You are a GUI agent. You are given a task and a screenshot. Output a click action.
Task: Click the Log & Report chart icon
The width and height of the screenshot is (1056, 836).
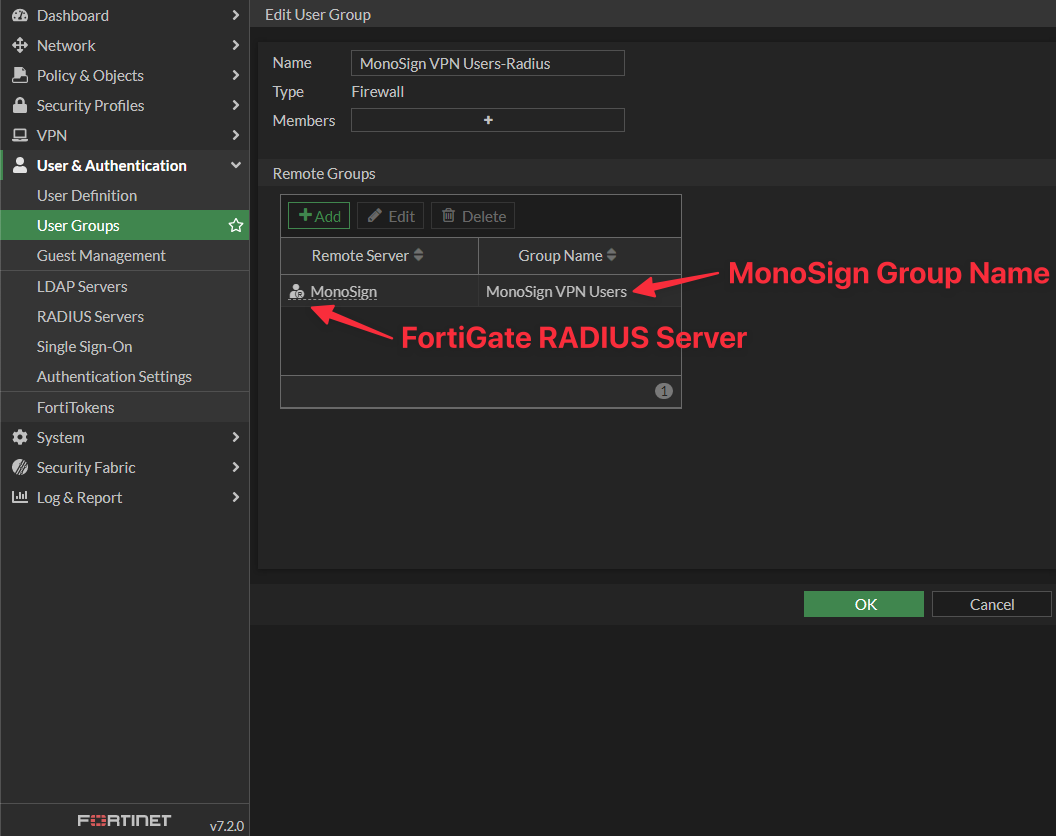pos(19,497)
